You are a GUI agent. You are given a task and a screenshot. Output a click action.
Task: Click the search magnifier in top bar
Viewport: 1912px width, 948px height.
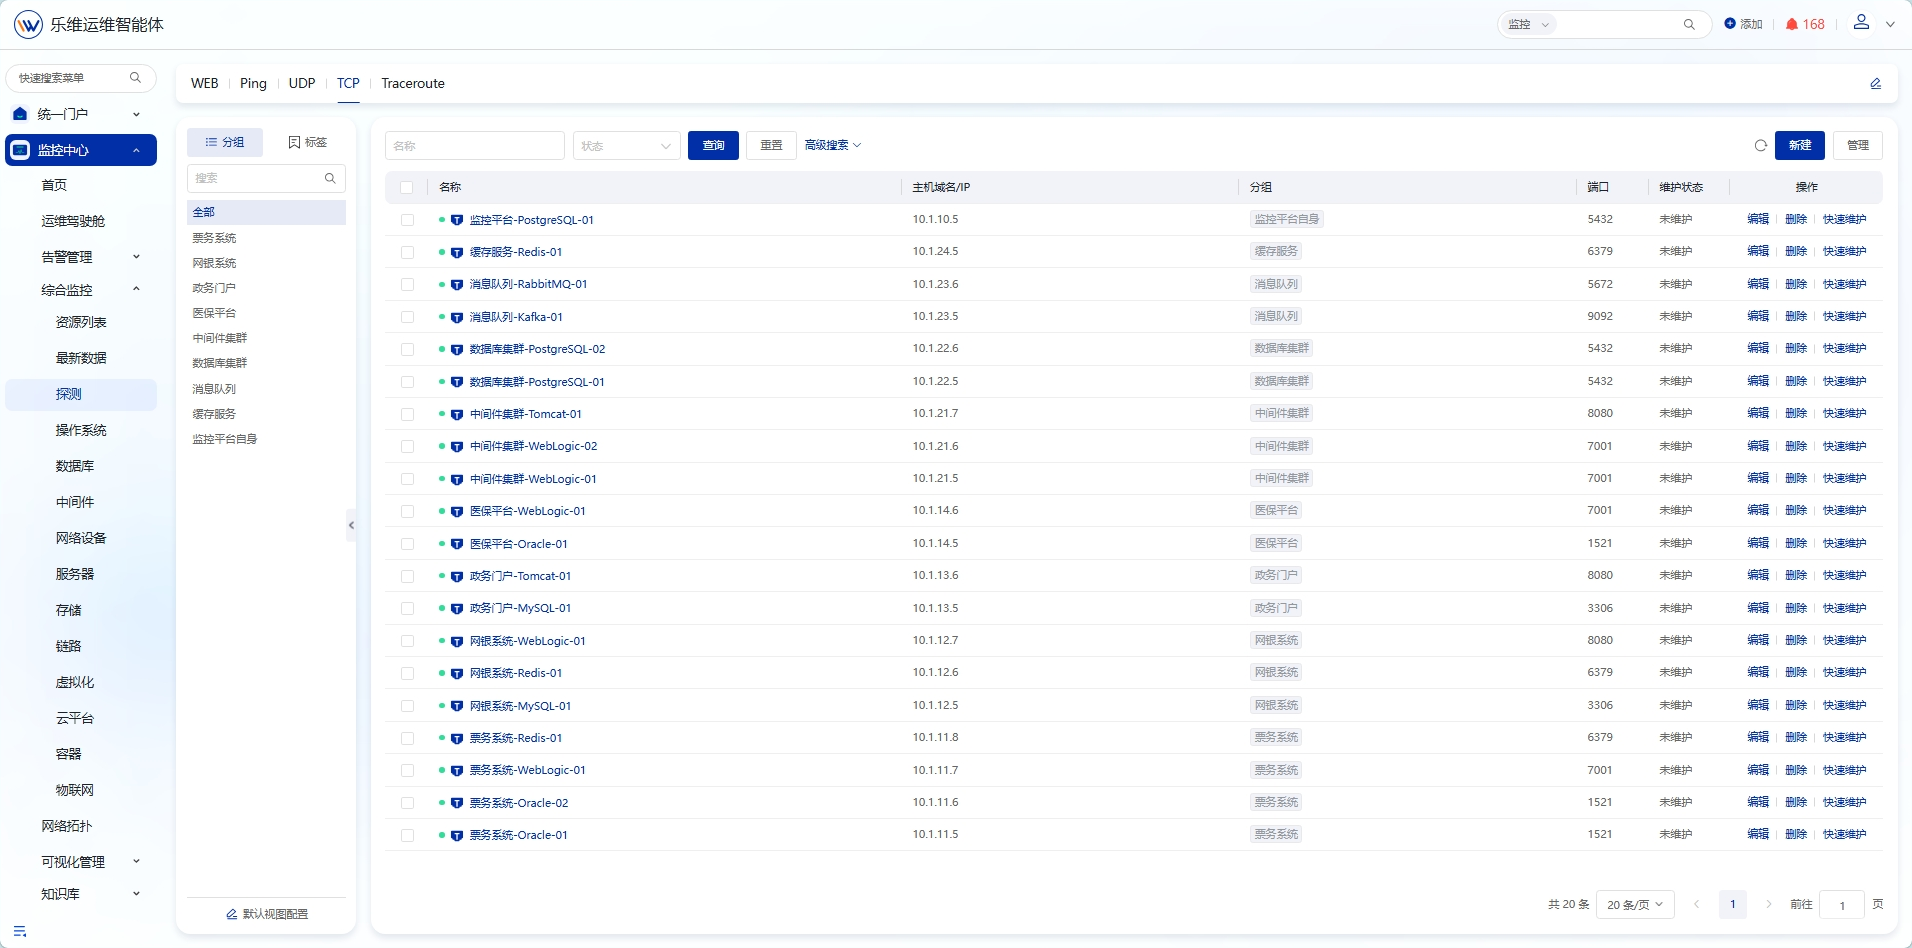[x=1689, y=24]
